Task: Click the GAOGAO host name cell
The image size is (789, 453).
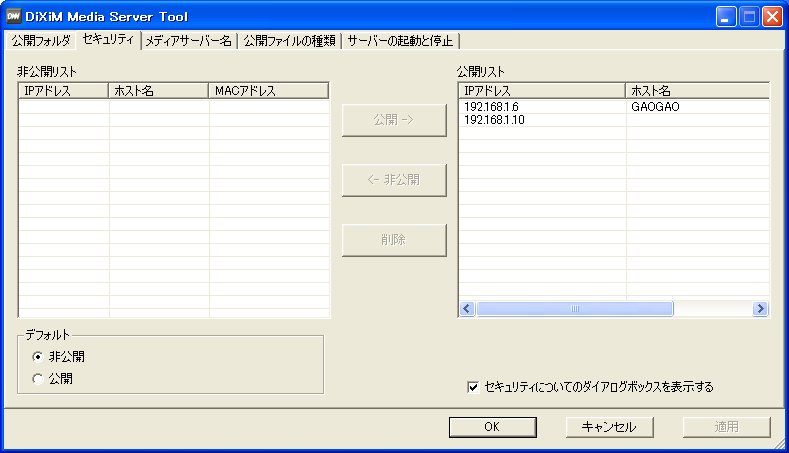Action: [655, 107]
